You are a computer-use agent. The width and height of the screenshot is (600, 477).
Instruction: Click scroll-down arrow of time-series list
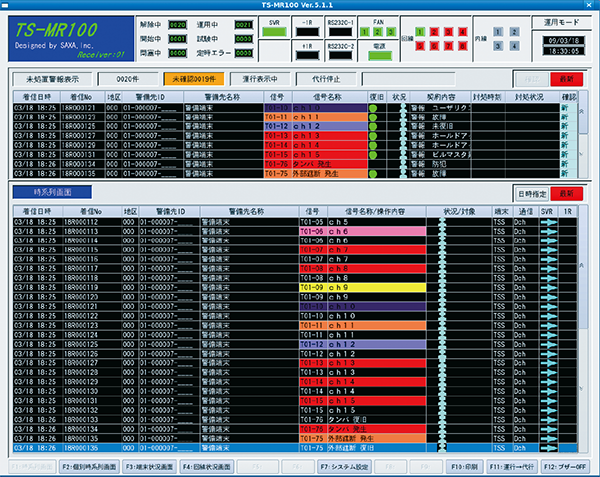582,389
